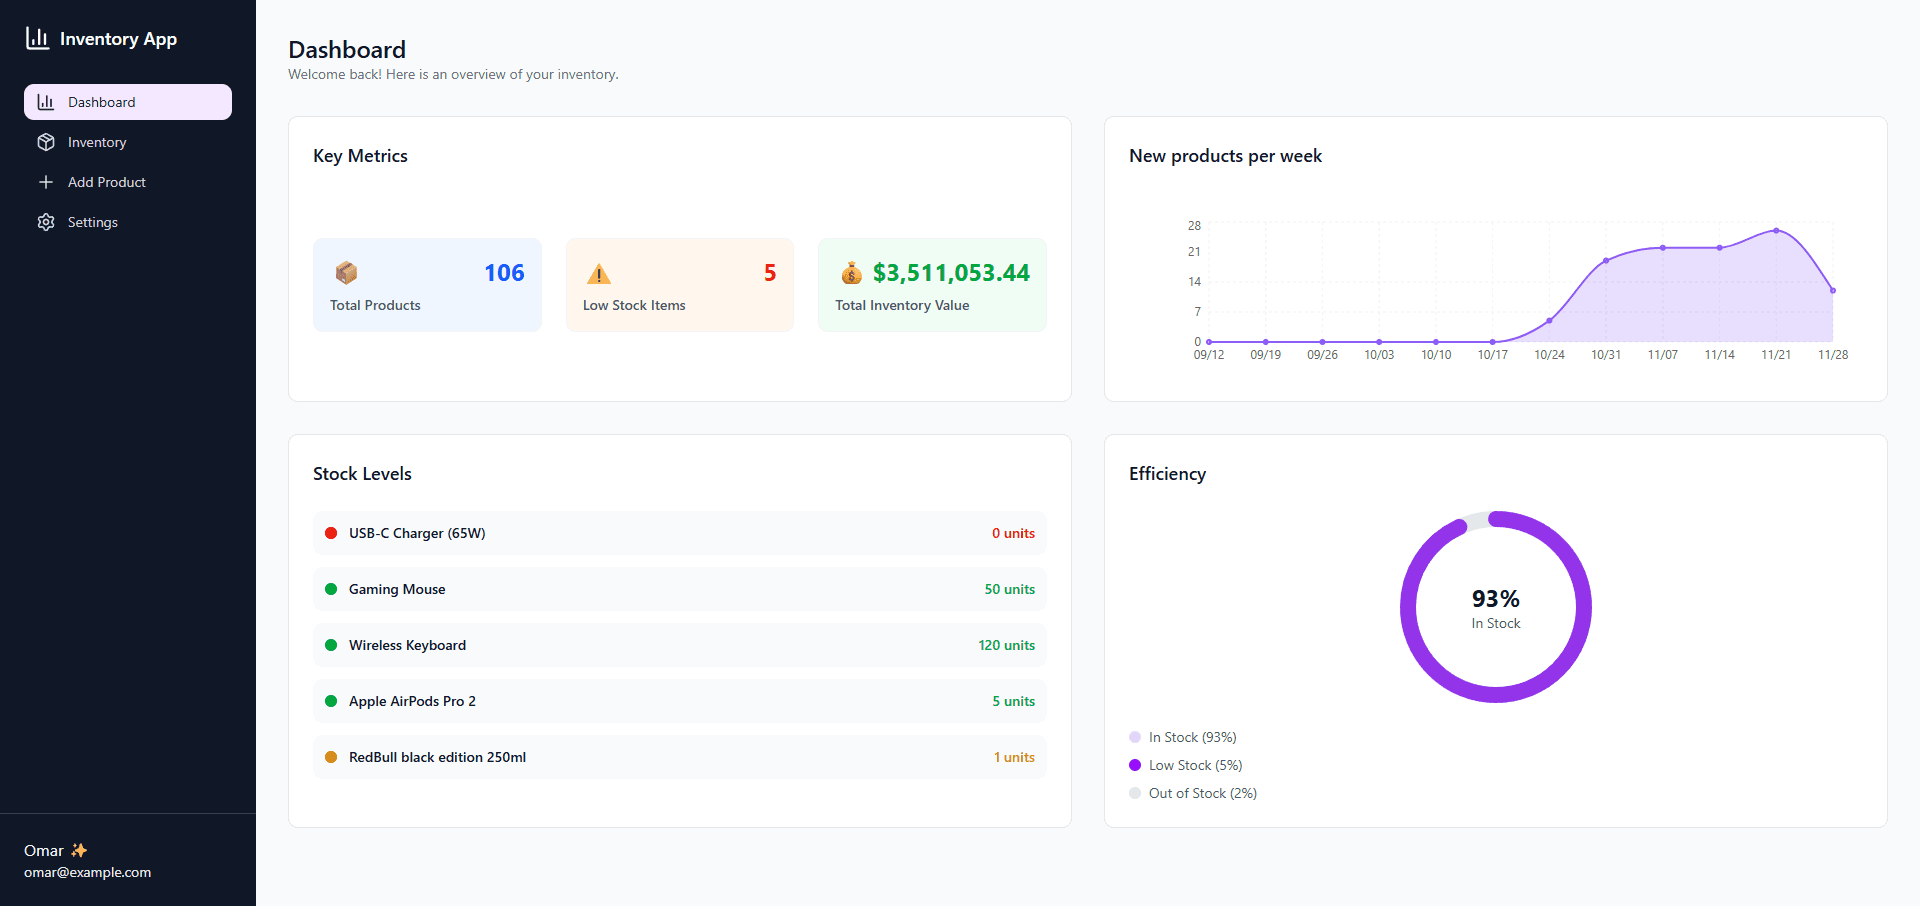Open the Inventory page from sidebar
The height and width of the screenshot is (906, 1920).
click(x=97, y=142)
